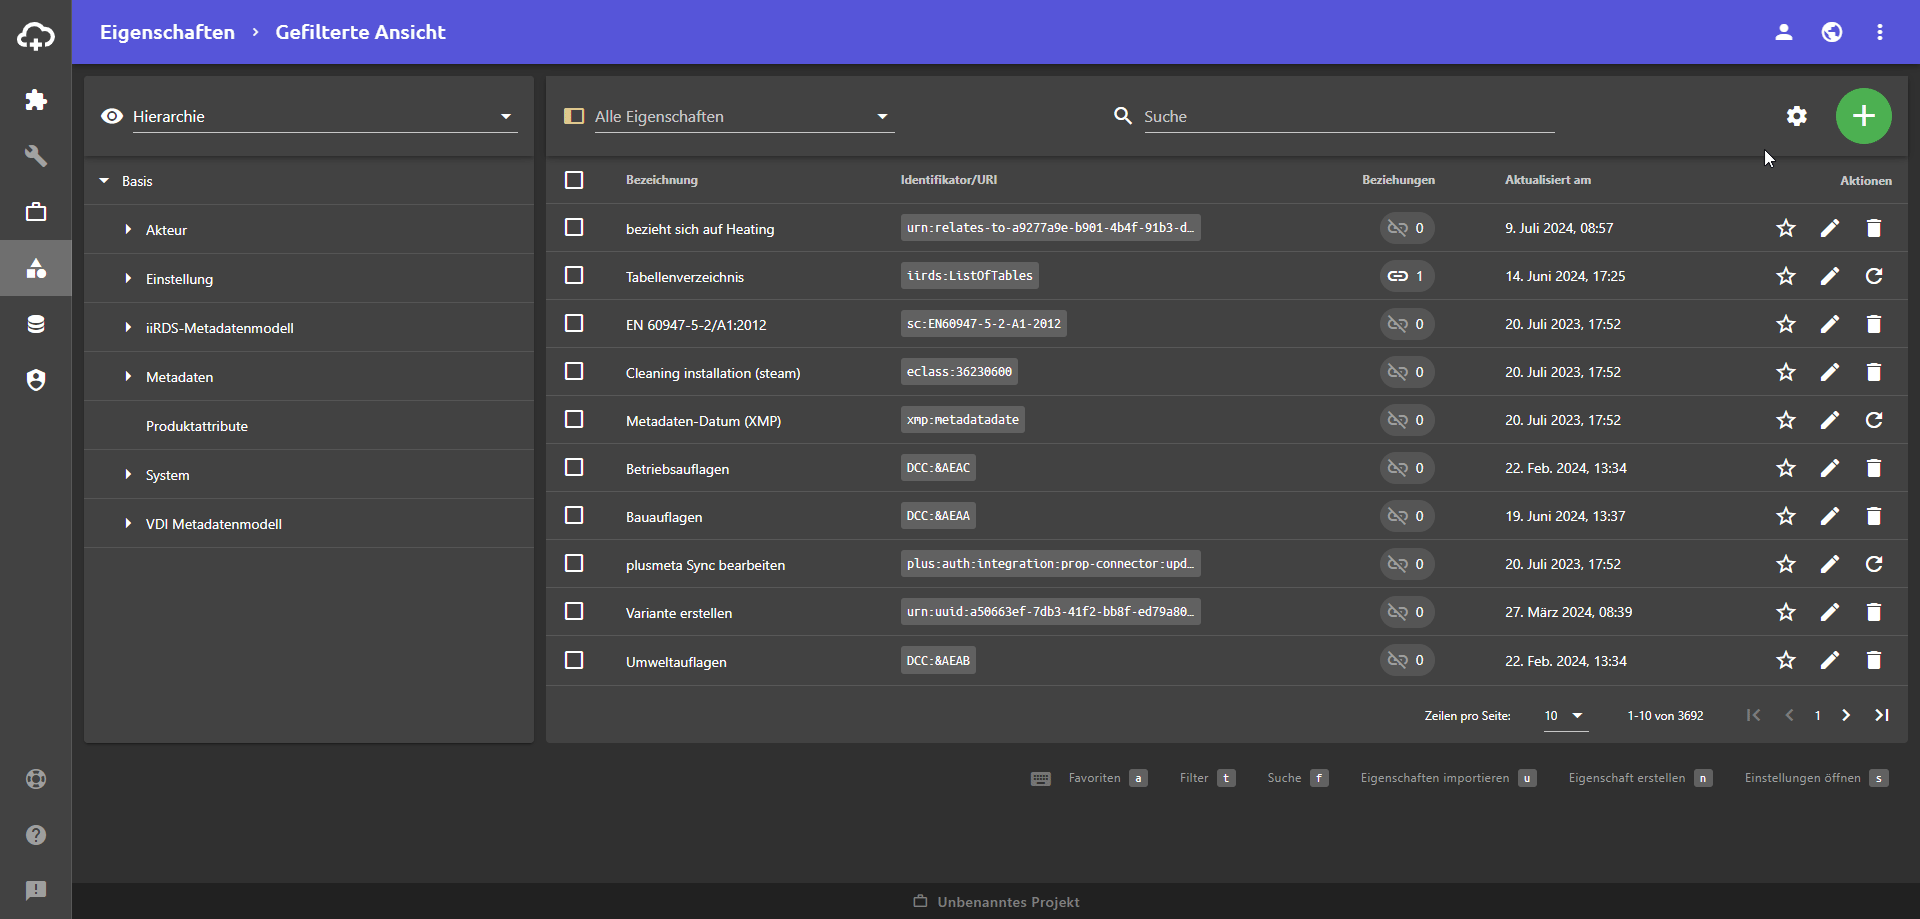
Task: Open the Hierarchie view dropdown
Action: (324, 116)
